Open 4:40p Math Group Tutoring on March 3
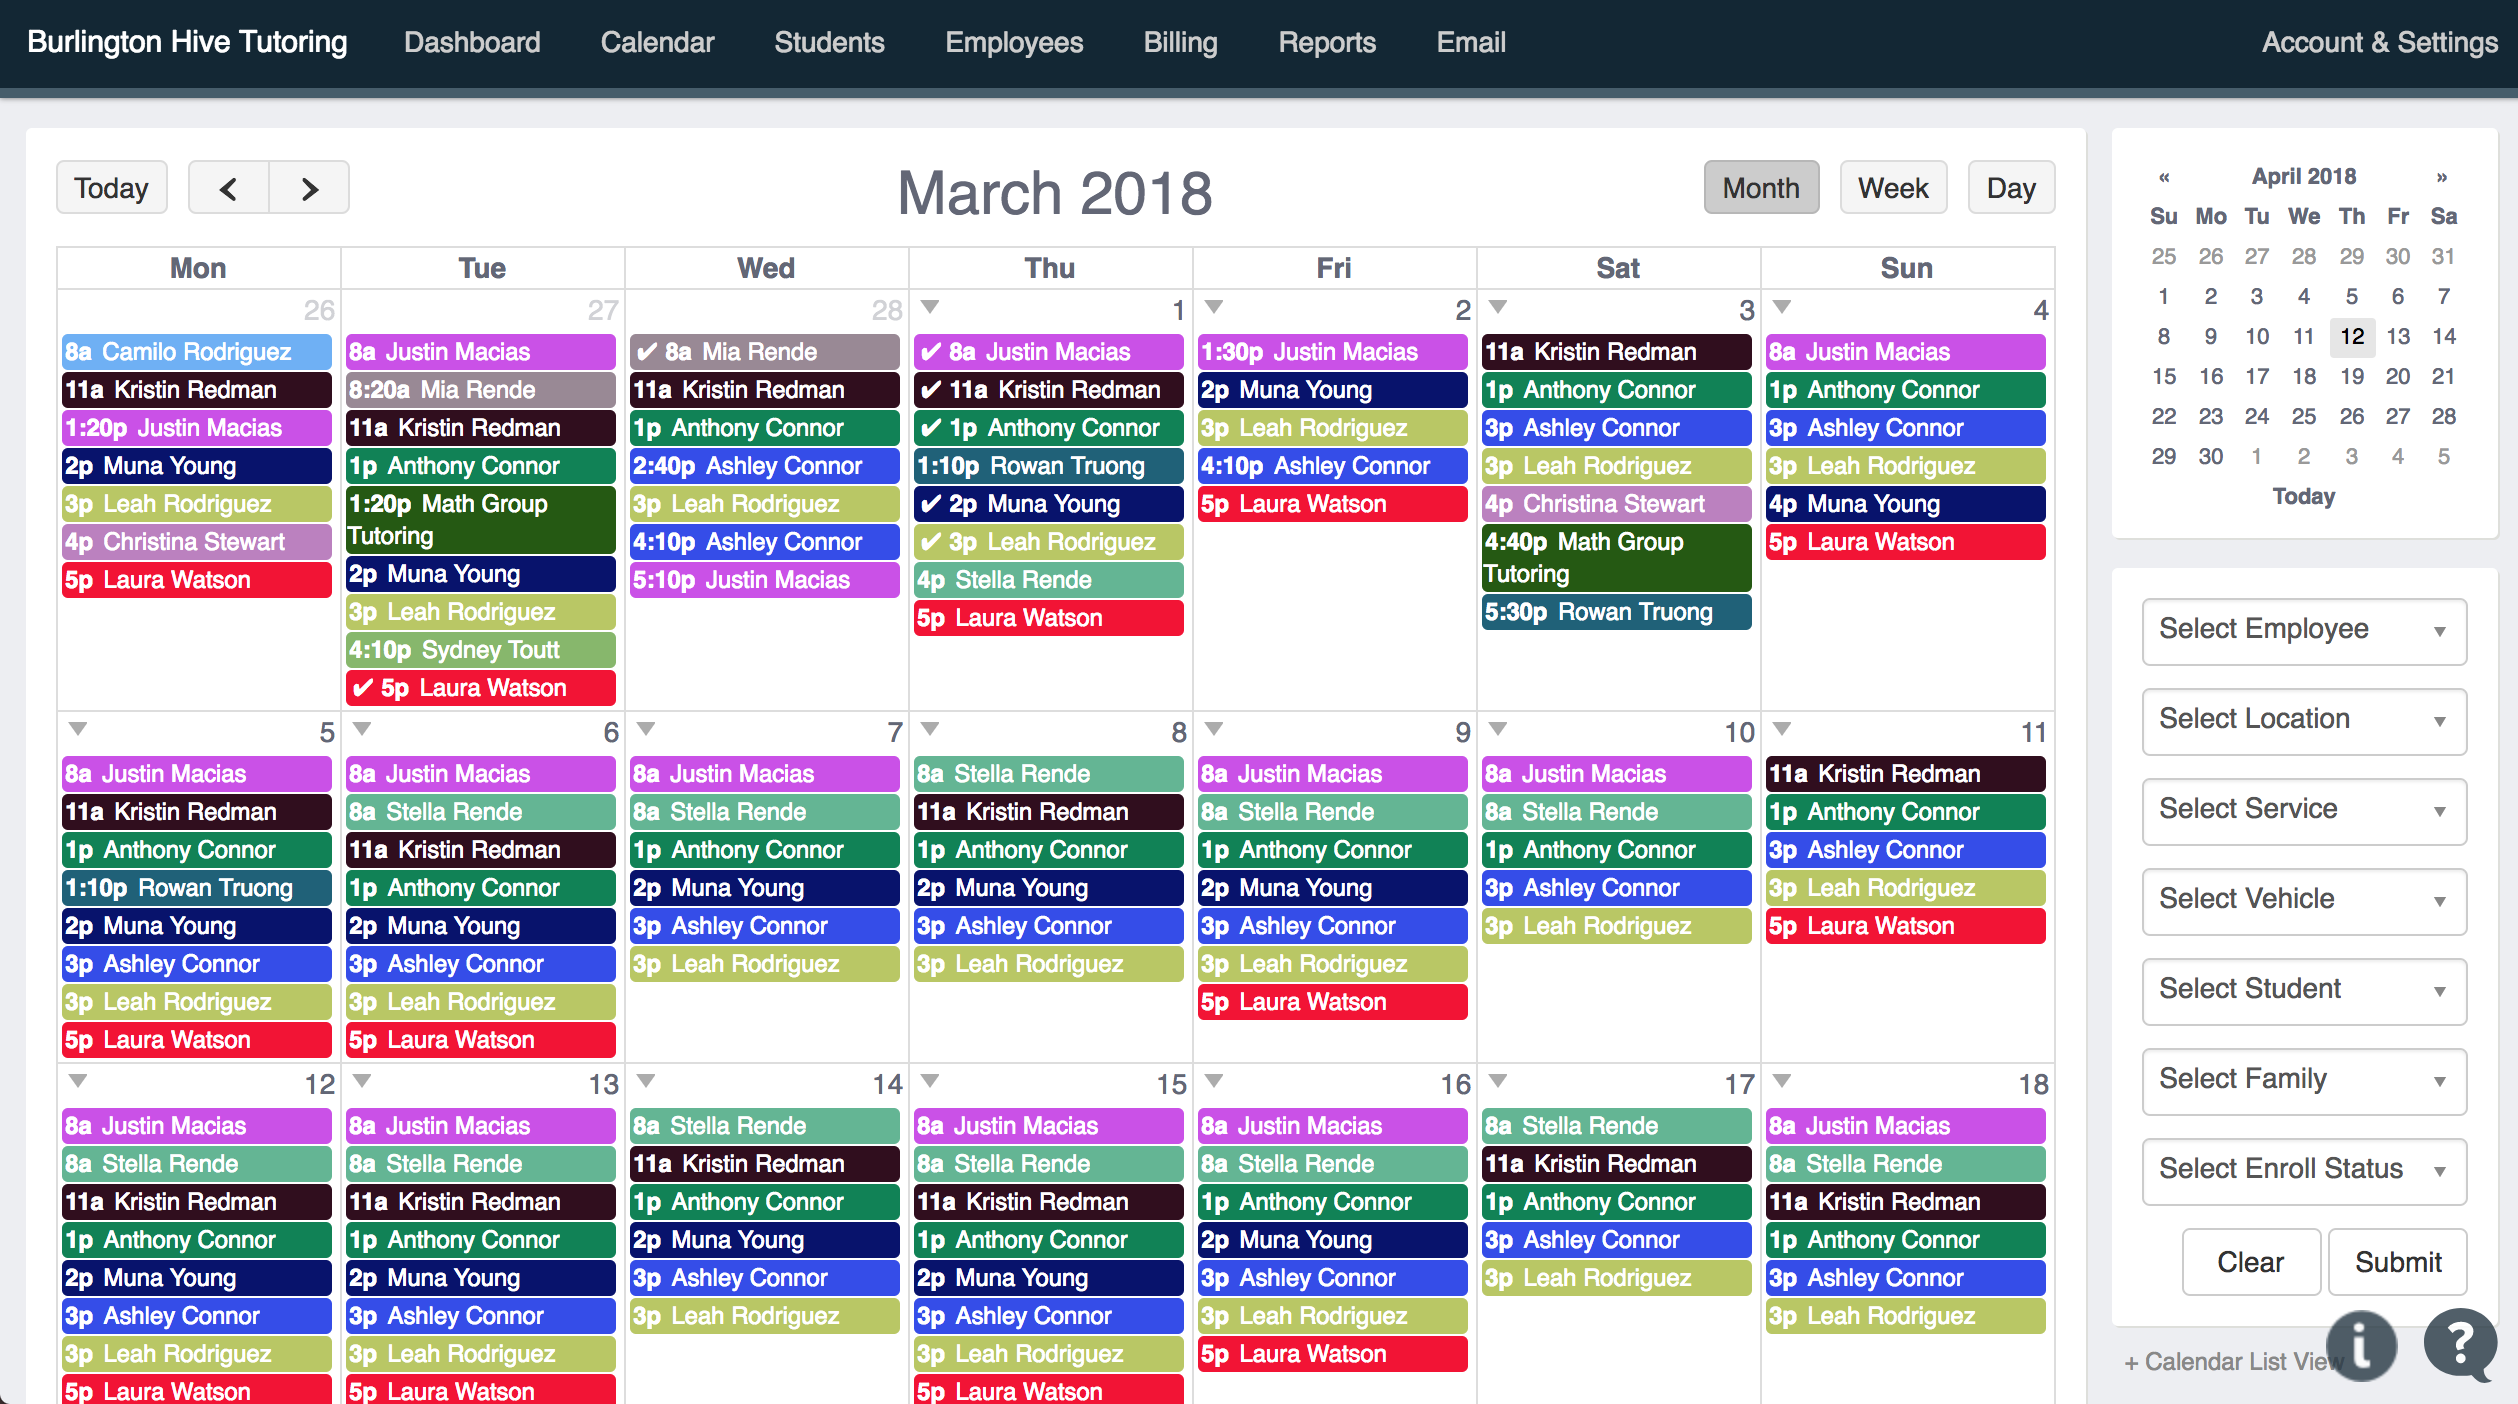 click(x=1617, y=558)
